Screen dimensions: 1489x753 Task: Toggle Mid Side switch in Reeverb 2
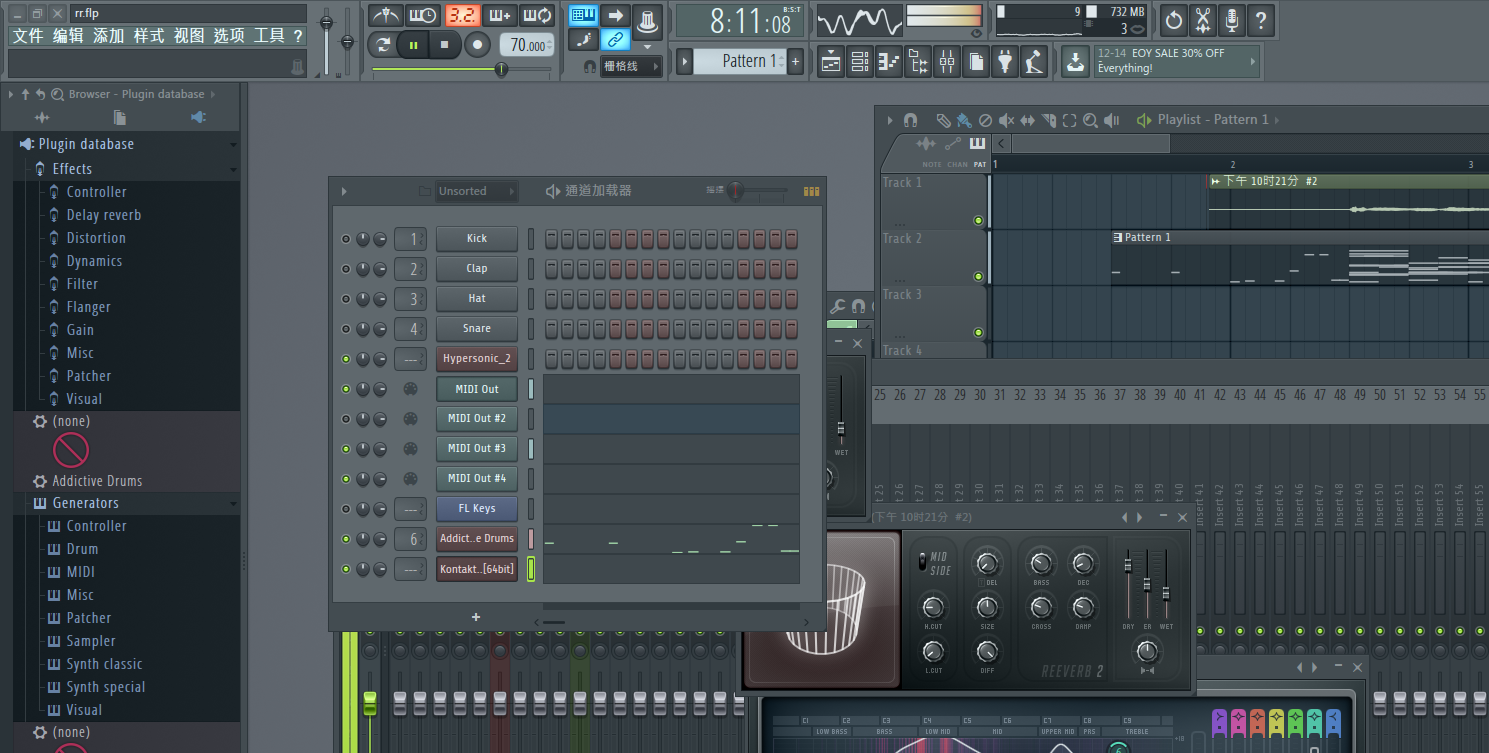pyautogui.click(x=922, y=563)
